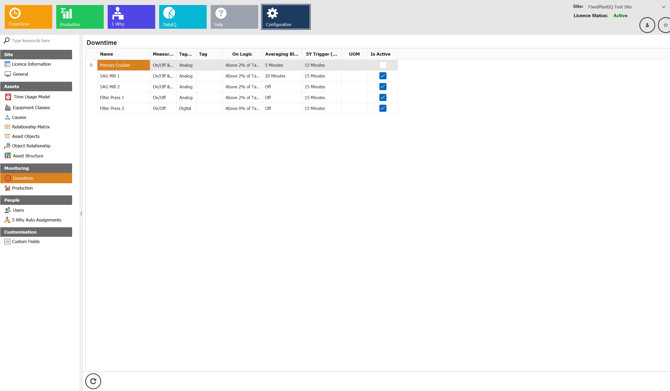Click Filter Press 2 On Logic cell
This screenshot has width=670, height=391.
click(242, 109)
